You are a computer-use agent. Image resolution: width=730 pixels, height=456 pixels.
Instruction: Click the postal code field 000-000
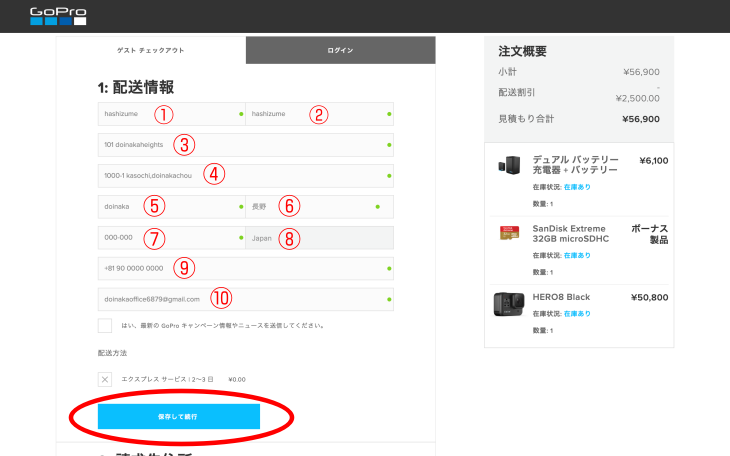(x=171, y=238)
